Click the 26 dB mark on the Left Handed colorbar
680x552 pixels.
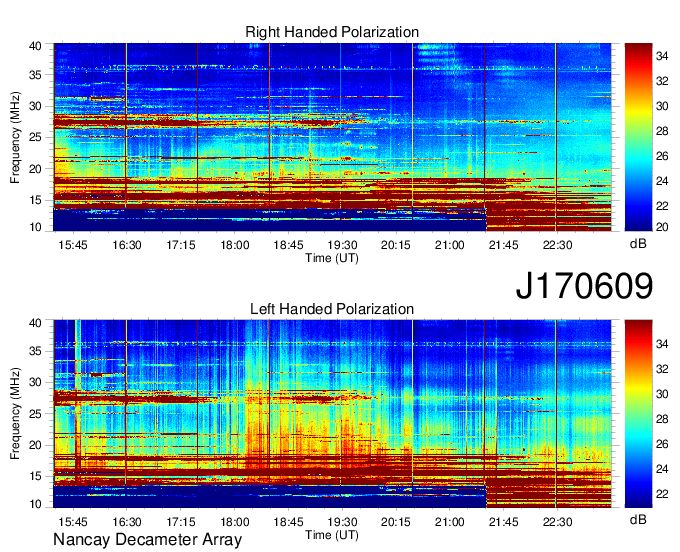(662, 444)
